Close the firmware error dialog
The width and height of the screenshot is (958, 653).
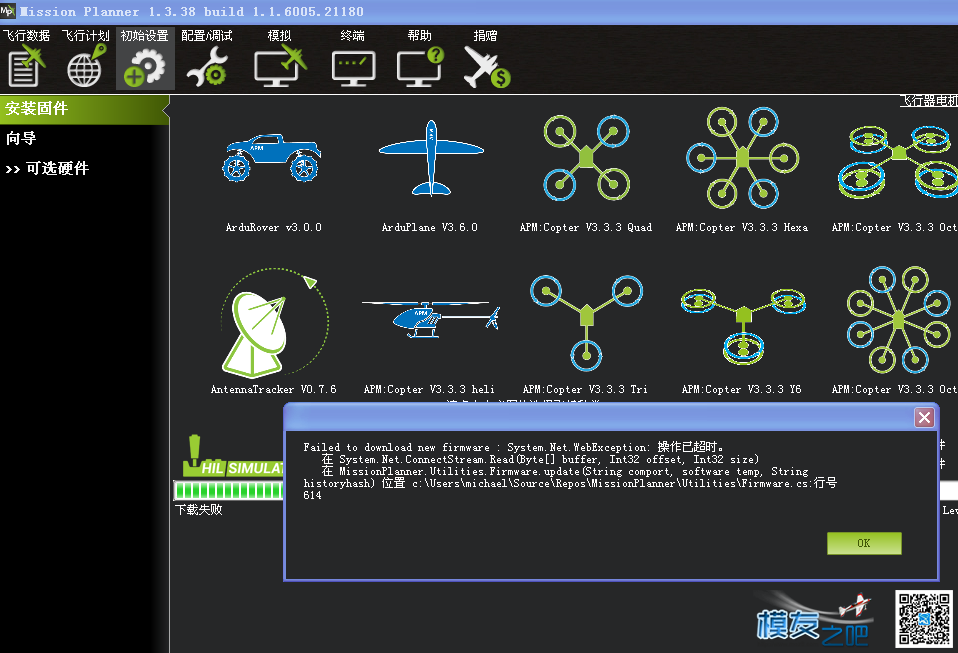(x=924, y=417)
